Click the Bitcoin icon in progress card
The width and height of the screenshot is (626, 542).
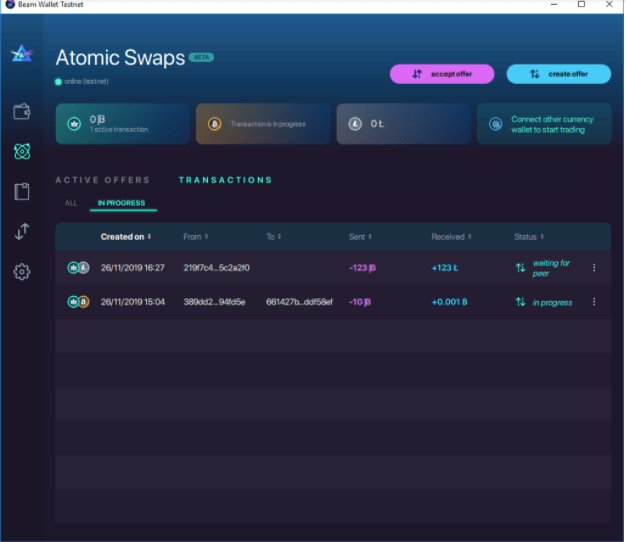pyautogui.click(x=214, y=124)
